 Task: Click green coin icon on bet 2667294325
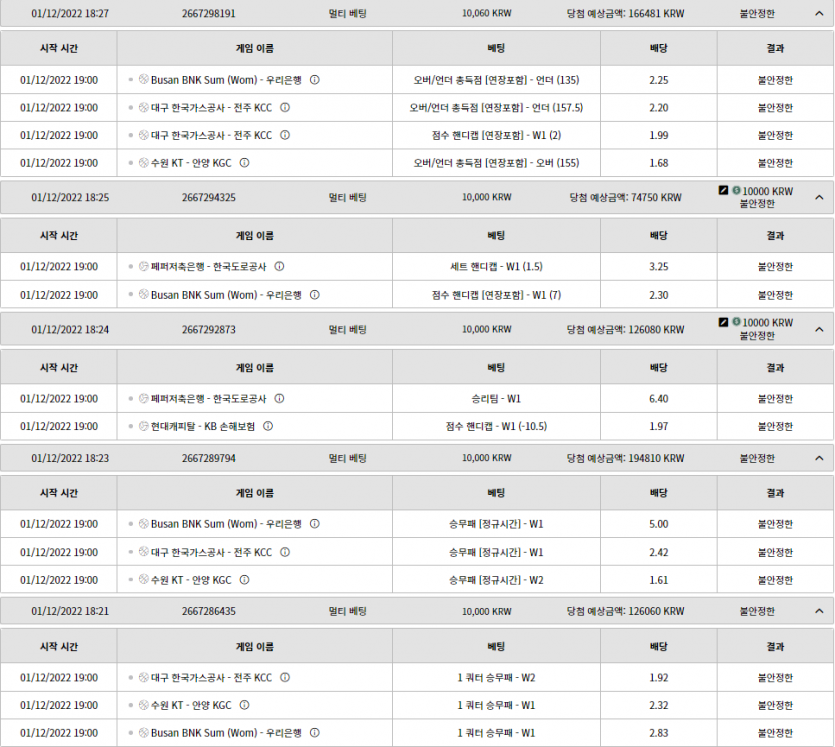[x=736, y=190]
